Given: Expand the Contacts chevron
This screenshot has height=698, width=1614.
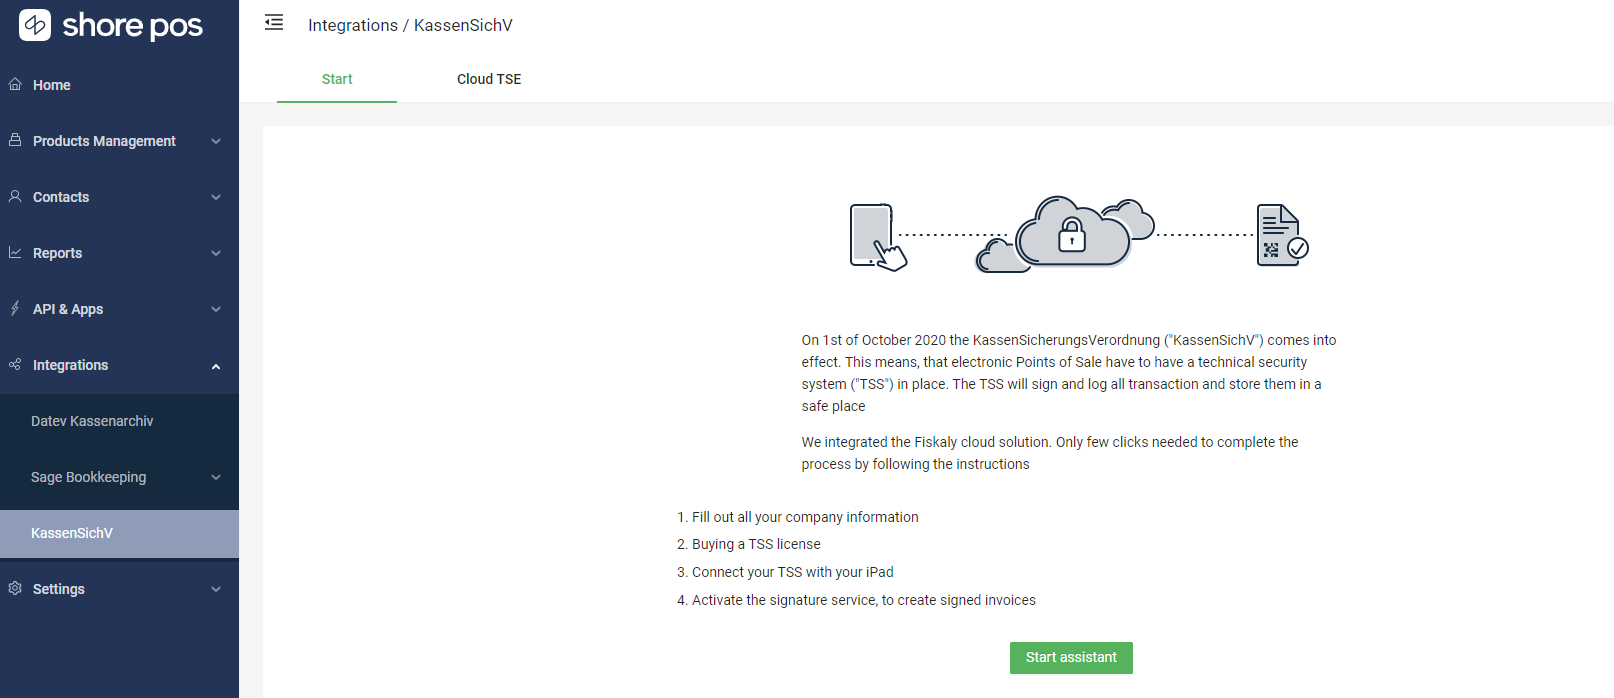Looking at the screenshot, I should click(x=216, y=197).
